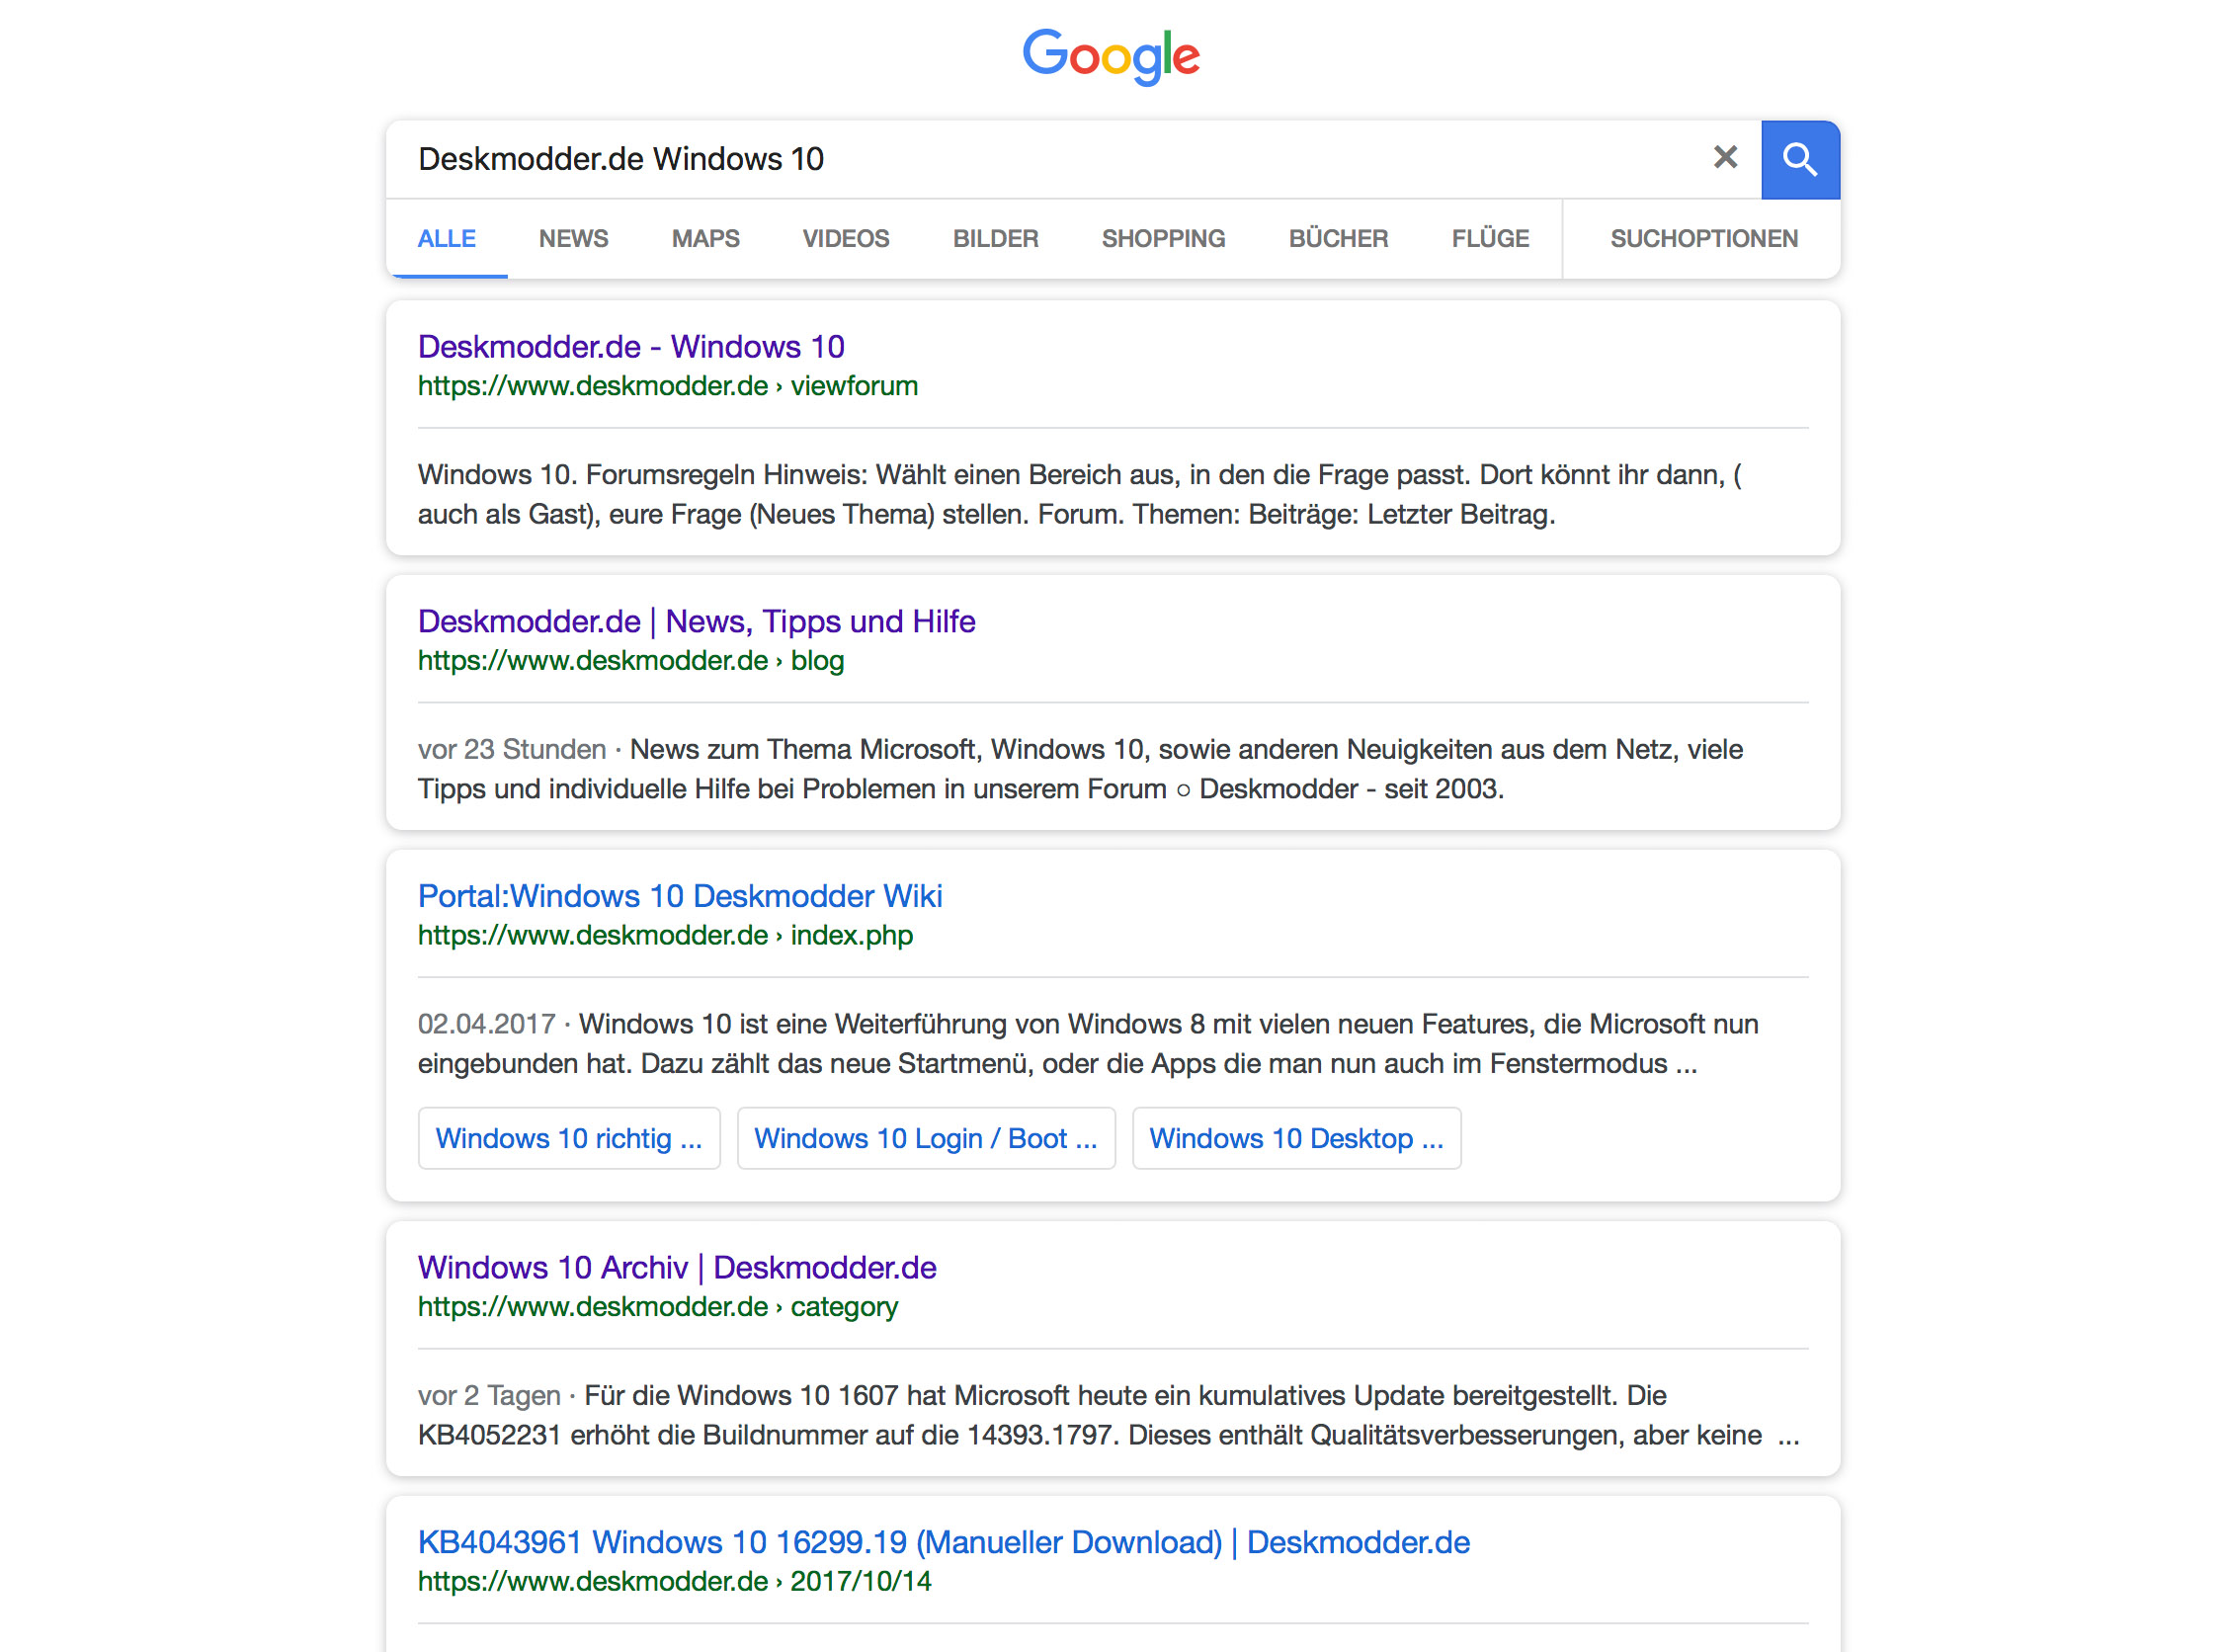This screenshot has height=1652, width=2227.
Task: Click the 'Windows 10 Login / Boot ...' sitelink
Action: pos(926,1139)
